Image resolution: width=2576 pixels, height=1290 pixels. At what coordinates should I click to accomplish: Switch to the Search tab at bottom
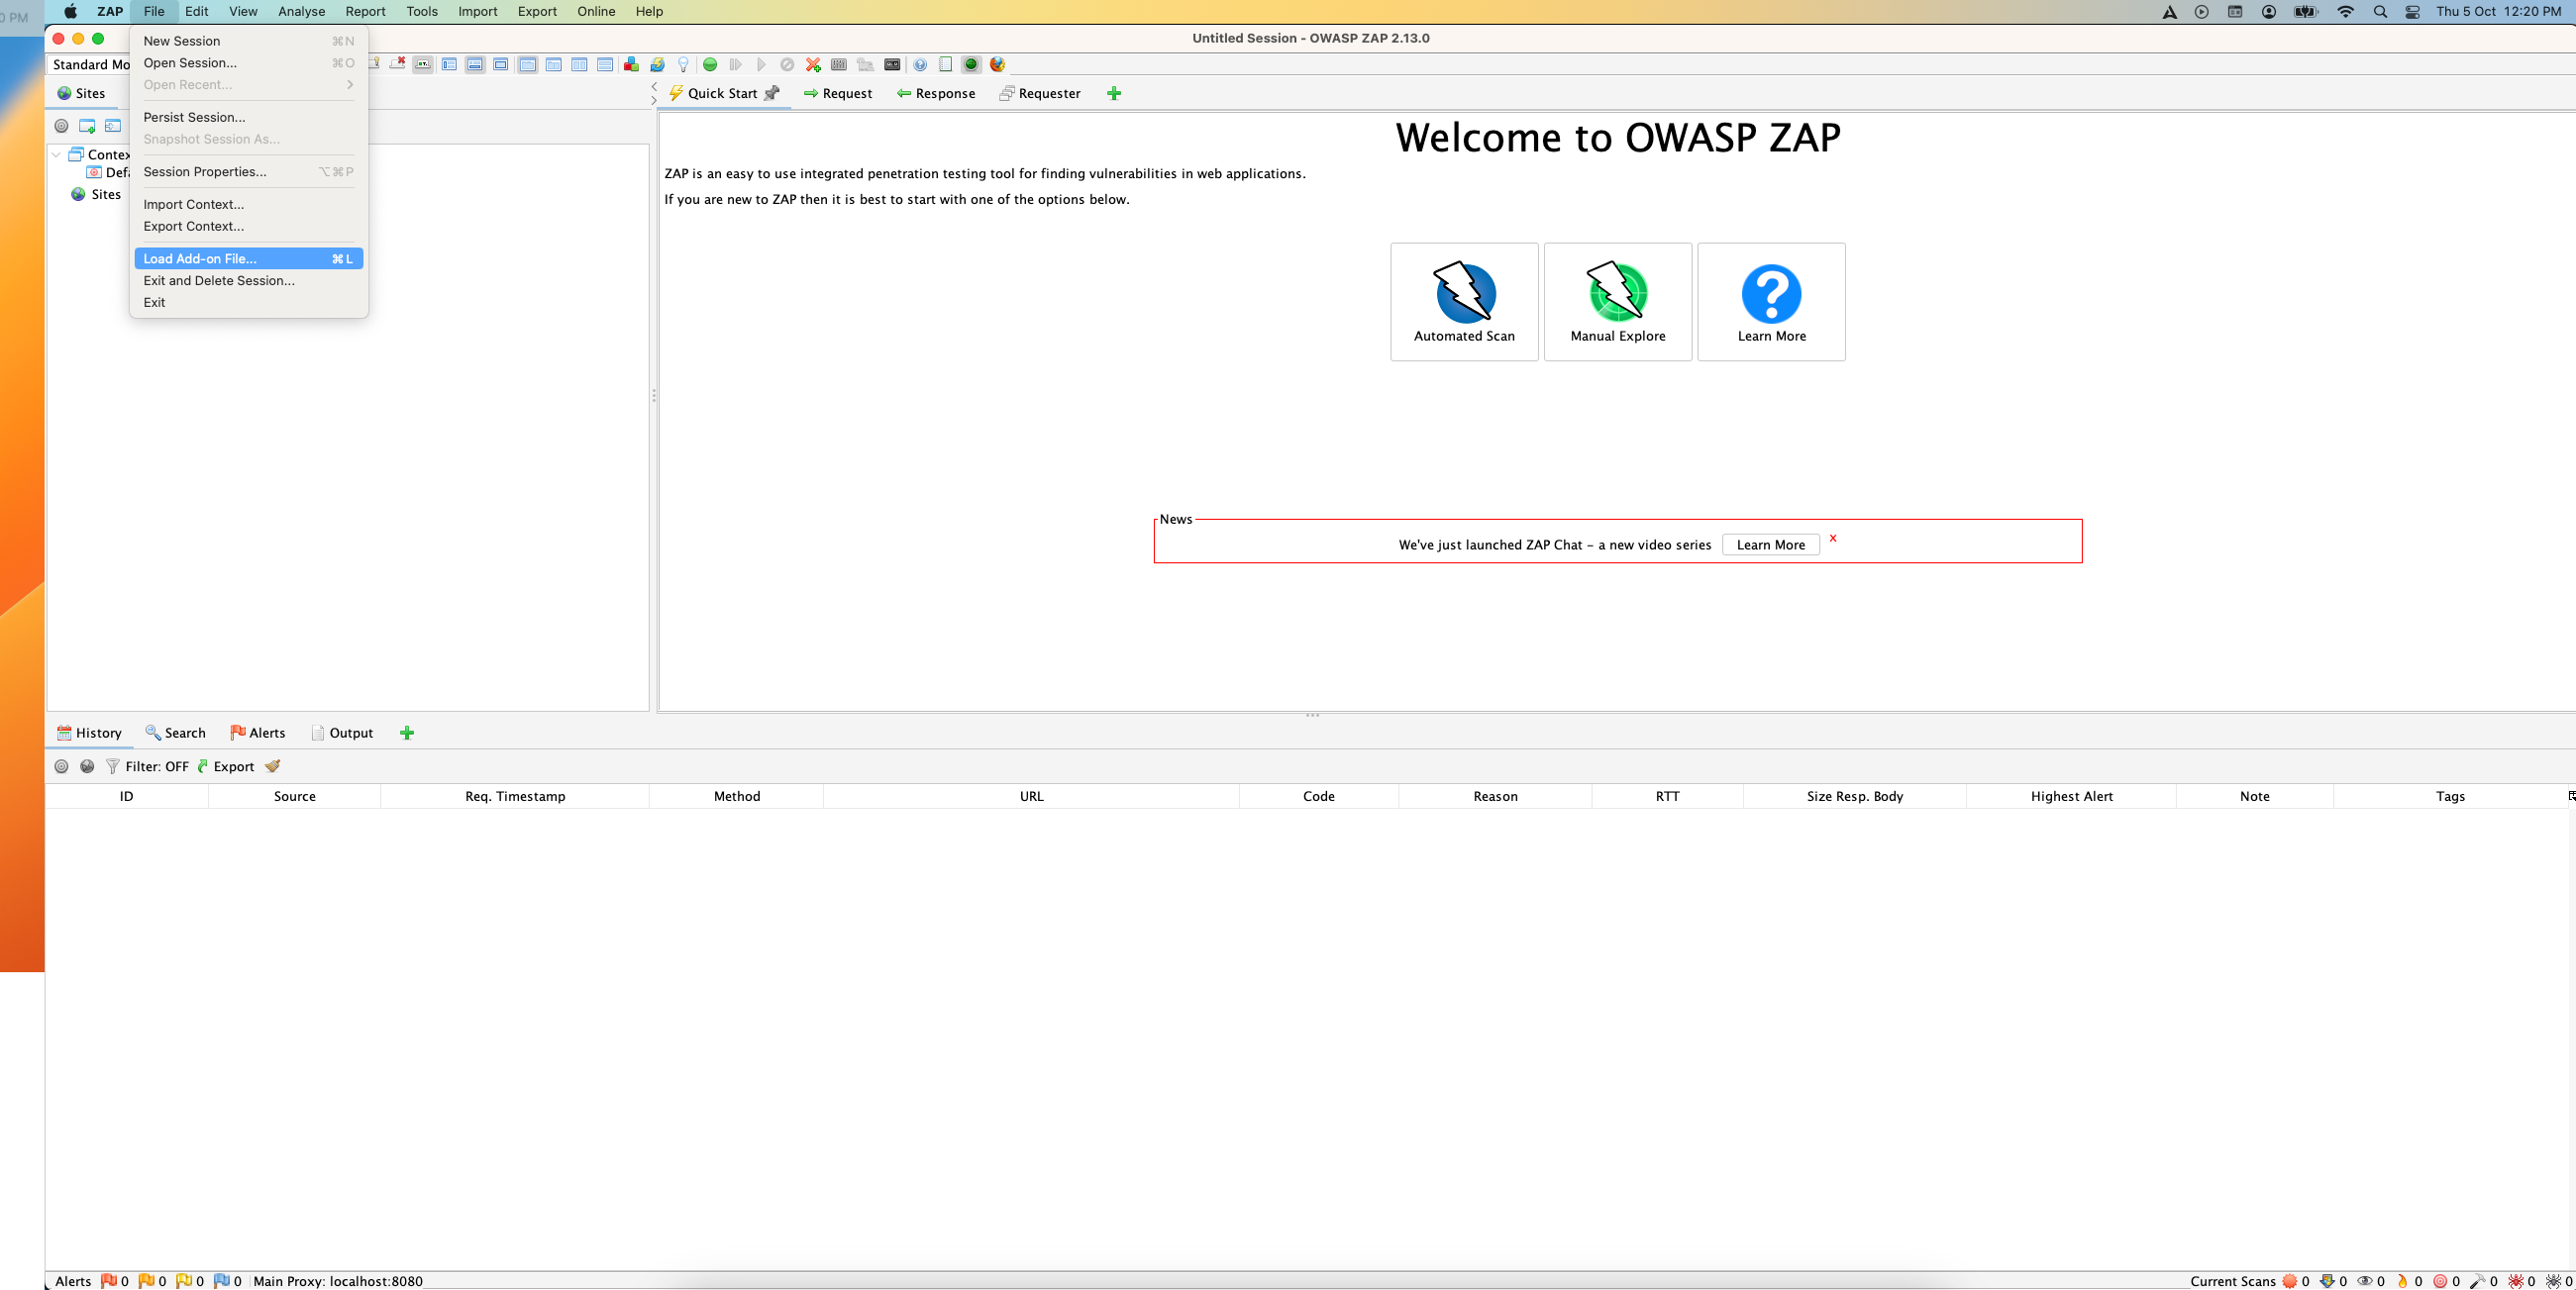point(176,732)
